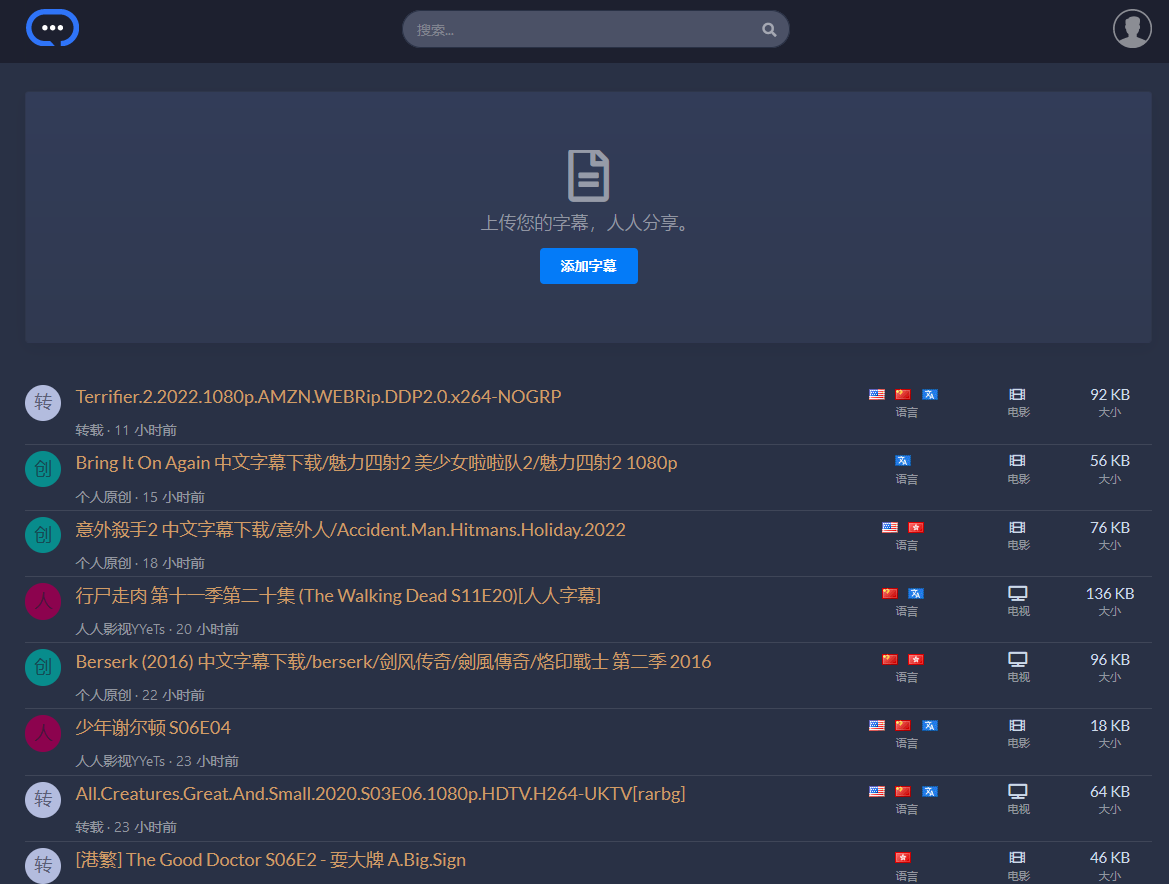Click the 创 badge beside 意外殺手2
Screen dimensions: 1169x884
point(43,535)
